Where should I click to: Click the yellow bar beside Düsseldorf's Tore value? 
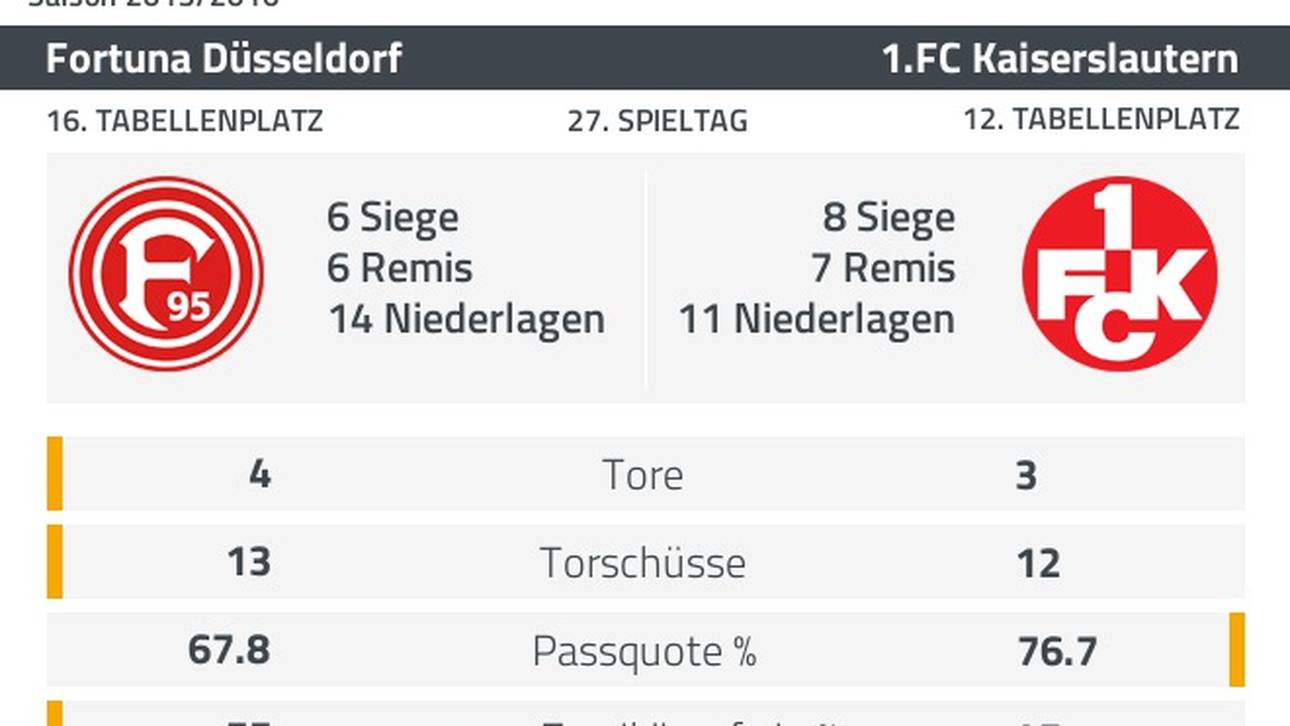(55, 473)
